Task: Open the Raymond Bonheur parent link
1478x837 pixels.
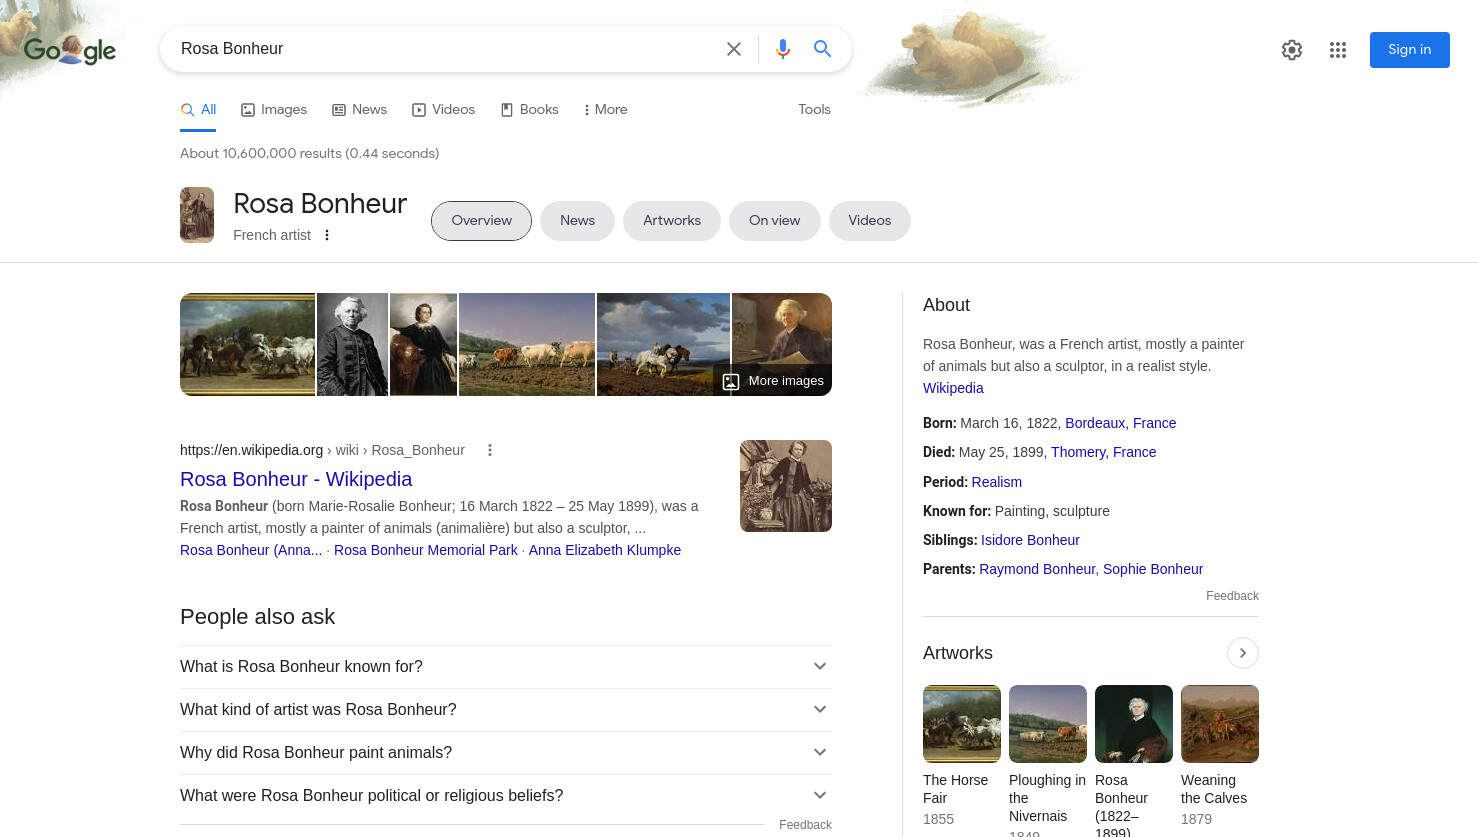Action: tap(1037, 569)
